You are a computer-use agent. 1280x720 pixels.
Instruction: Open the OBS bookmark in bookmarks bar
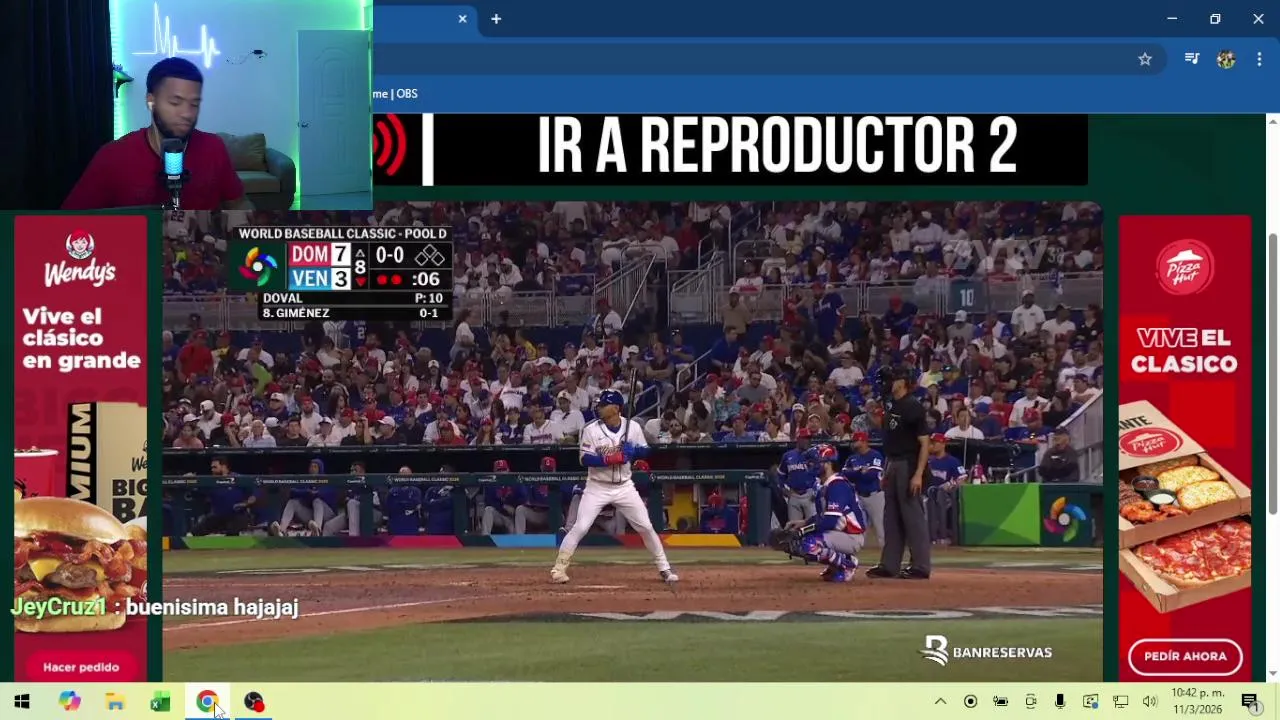coord(395,93)
